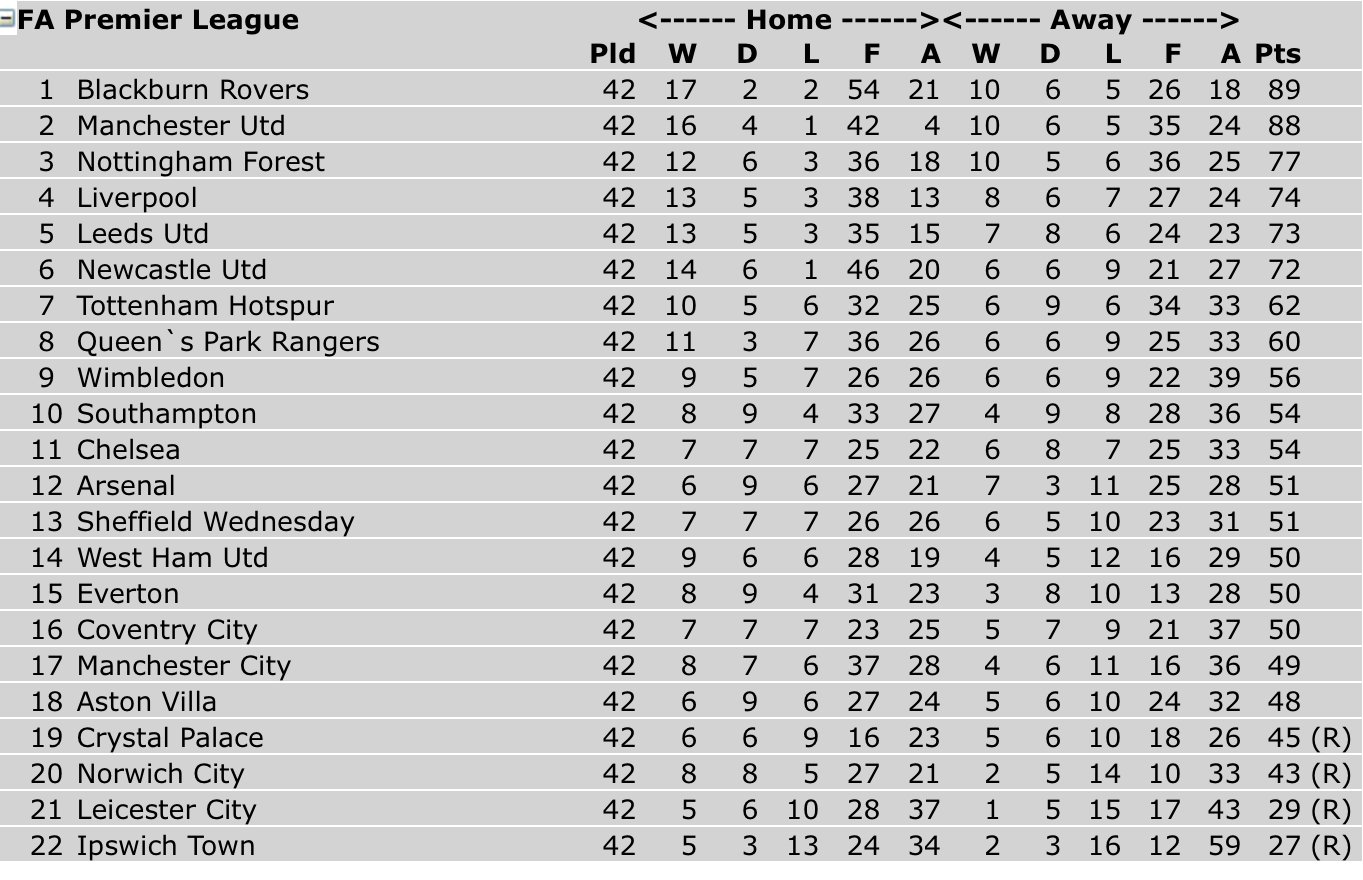Collapse the FA Premier League table expander
1363x880 pixels.
coord(7,19)
